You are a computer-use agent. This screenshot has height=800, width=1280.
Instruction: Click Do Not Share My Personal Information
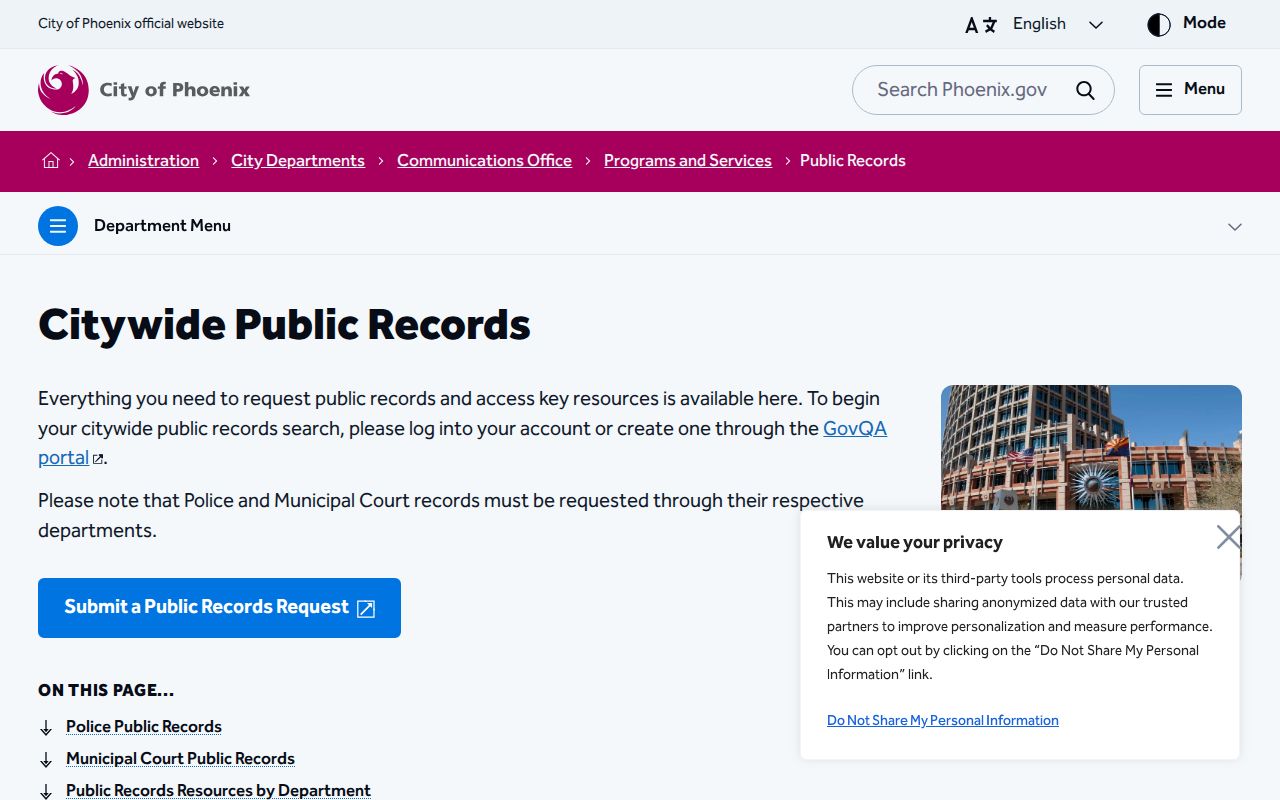942,720
